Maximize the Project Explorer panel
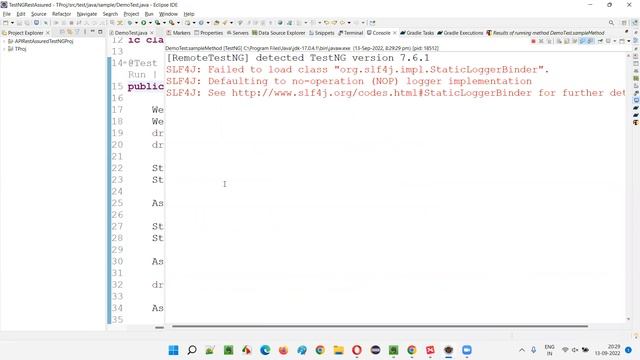Screen dimensions: 640x360 100,32
